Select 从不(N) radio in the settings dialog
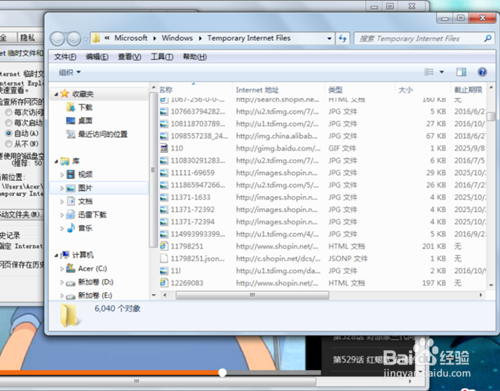Image resolution: width=500 pixels, height=391 pixels. [x=9, y=144]
